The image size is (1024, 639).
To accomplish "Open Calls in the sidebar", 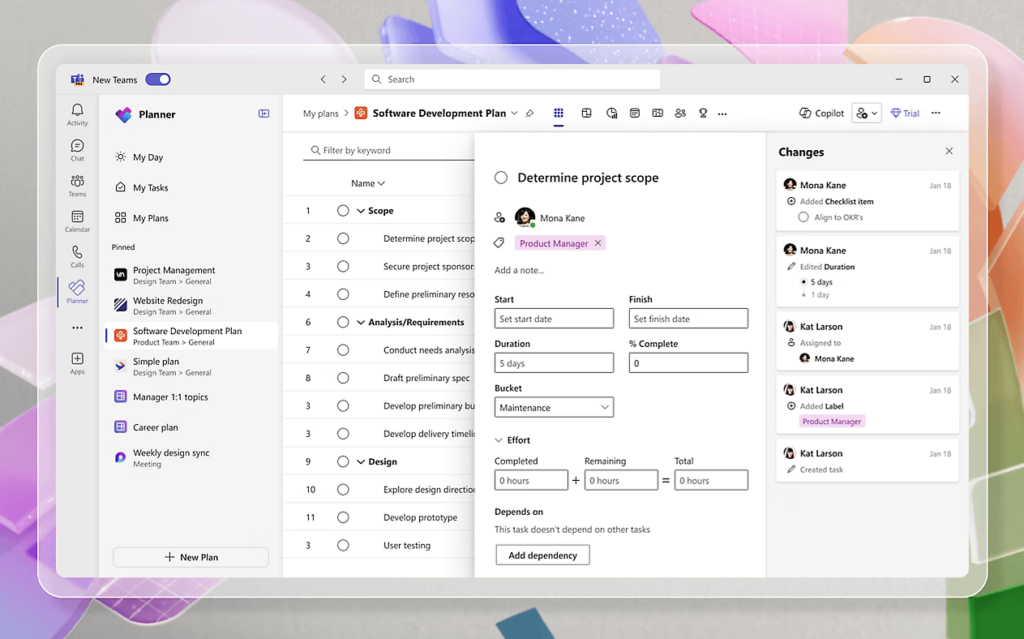I will point(77,256).
